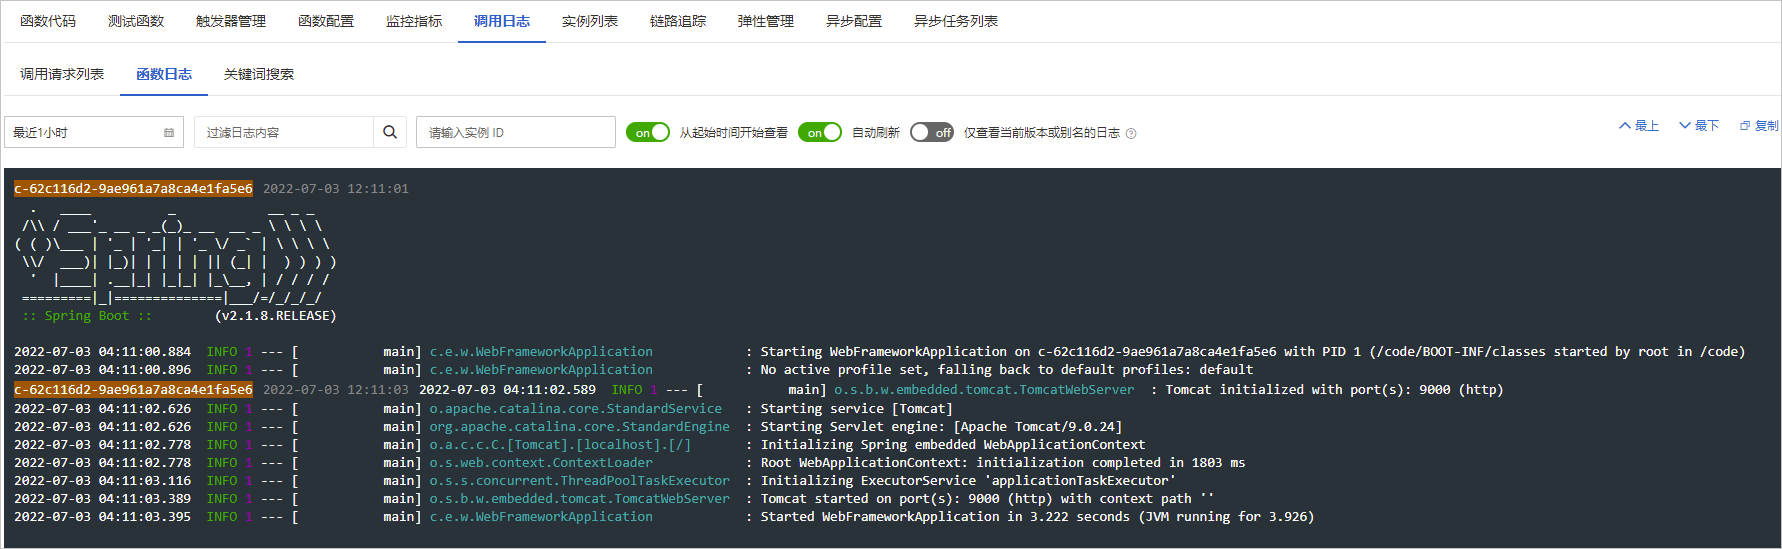Image resolution: width=1782 pixels, height=549 pixels.
Task: Jump to bottom with 最下 arrow
Action: 1698,126
